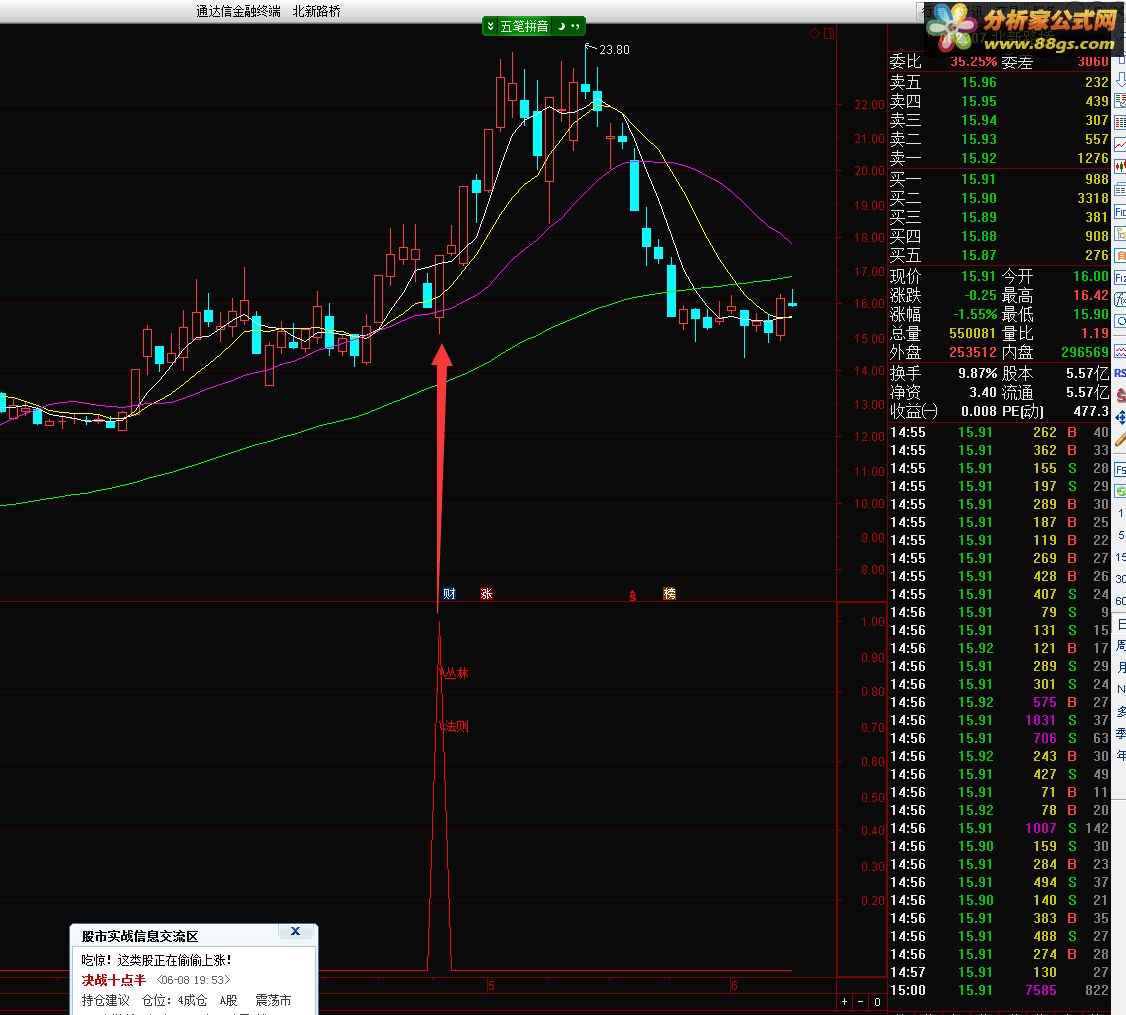Select the 买五 15.87 order row
This screenshot has width=1126, height=1015.
pyautogui.click(x=1000, y=255)
